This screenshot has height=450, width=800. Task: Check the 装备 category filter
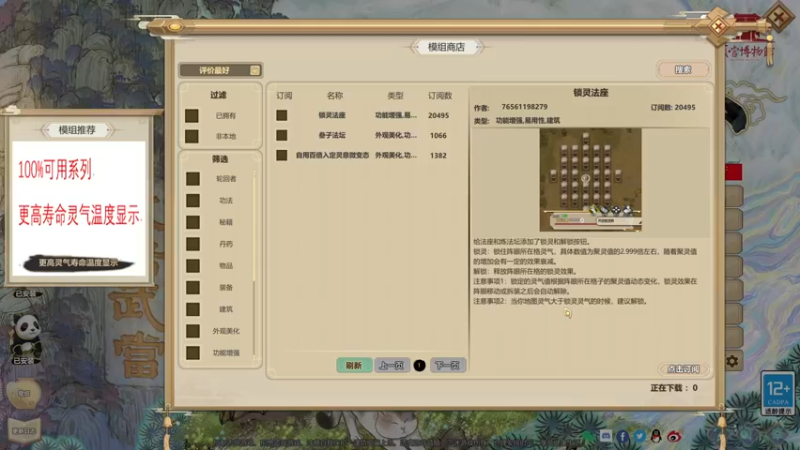(x=193, y=288)
